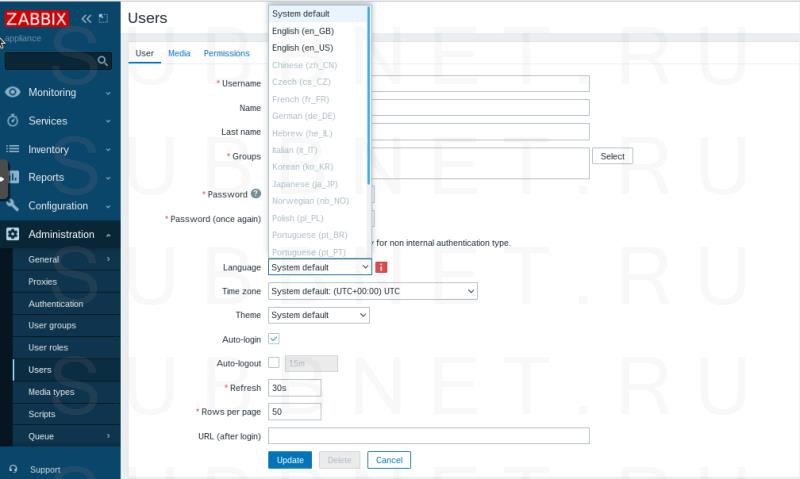This screenshot has width=800, height=479.
Task: Choose English (en_US) from the language list
Action: (303, 48)
